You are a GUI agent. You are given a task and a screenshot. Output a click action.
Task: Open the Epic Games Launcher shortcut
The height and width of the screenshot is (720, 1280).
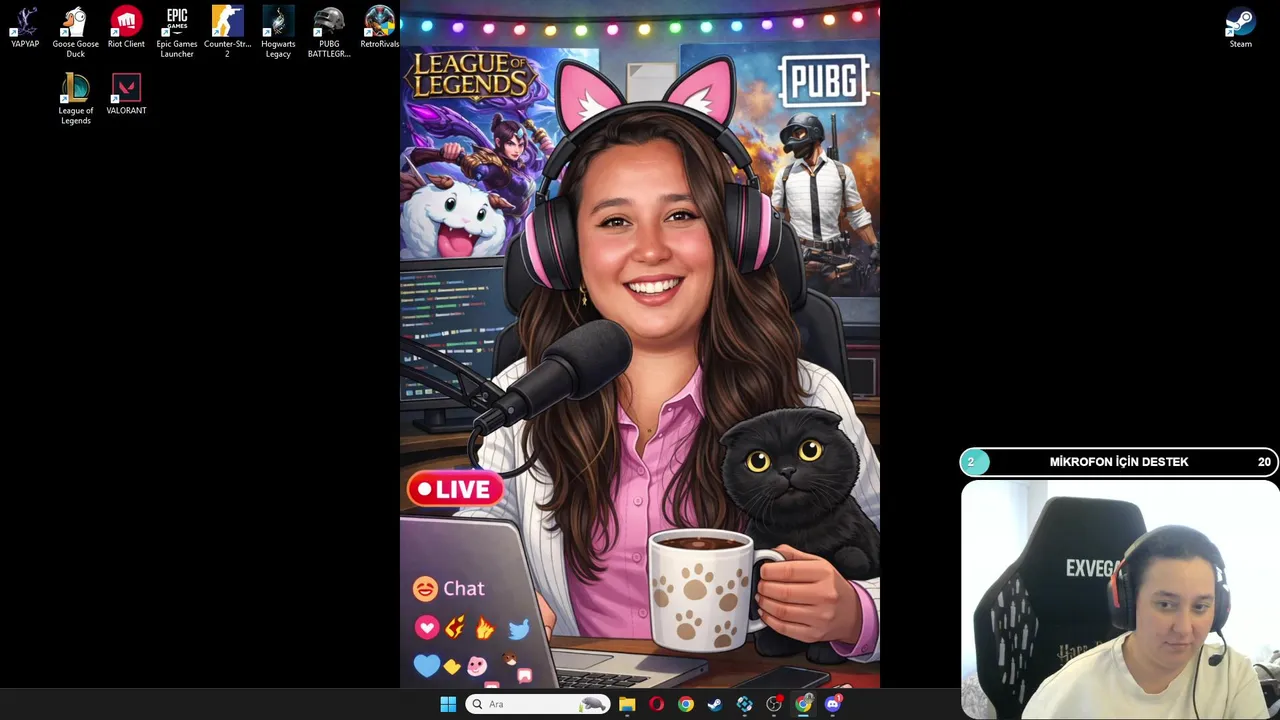[177, 32]
